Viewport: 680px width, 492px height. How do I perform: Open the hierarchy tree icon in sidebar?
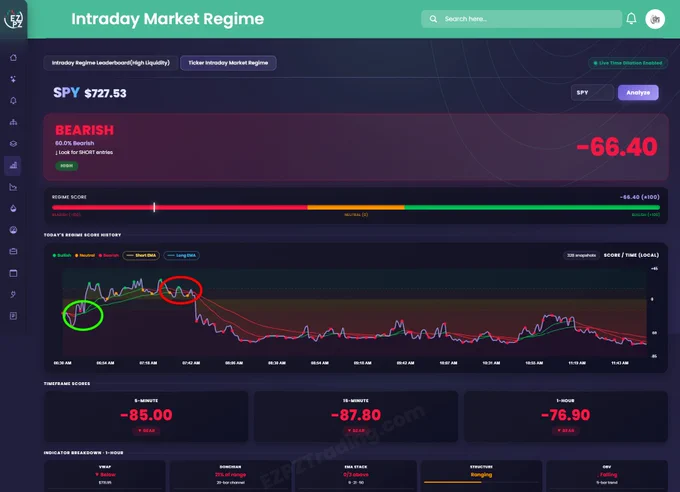pos(13,122)
